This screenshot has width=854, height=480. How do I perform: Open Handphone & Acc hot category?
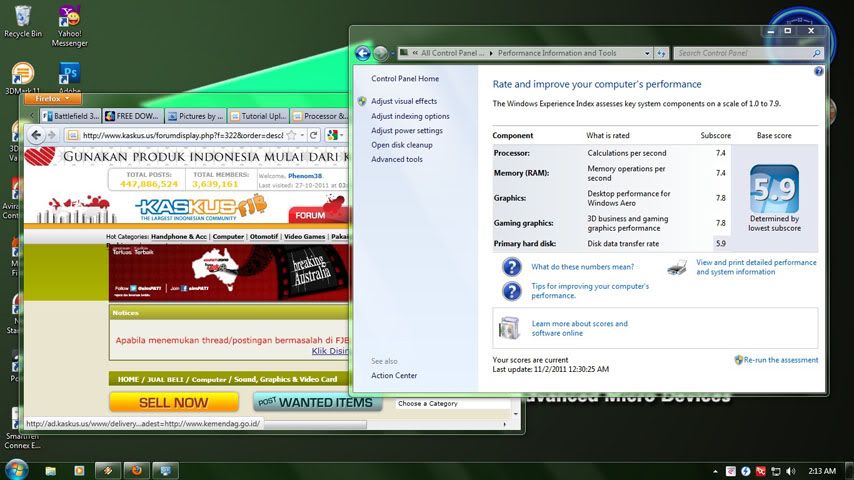point(179,236)
